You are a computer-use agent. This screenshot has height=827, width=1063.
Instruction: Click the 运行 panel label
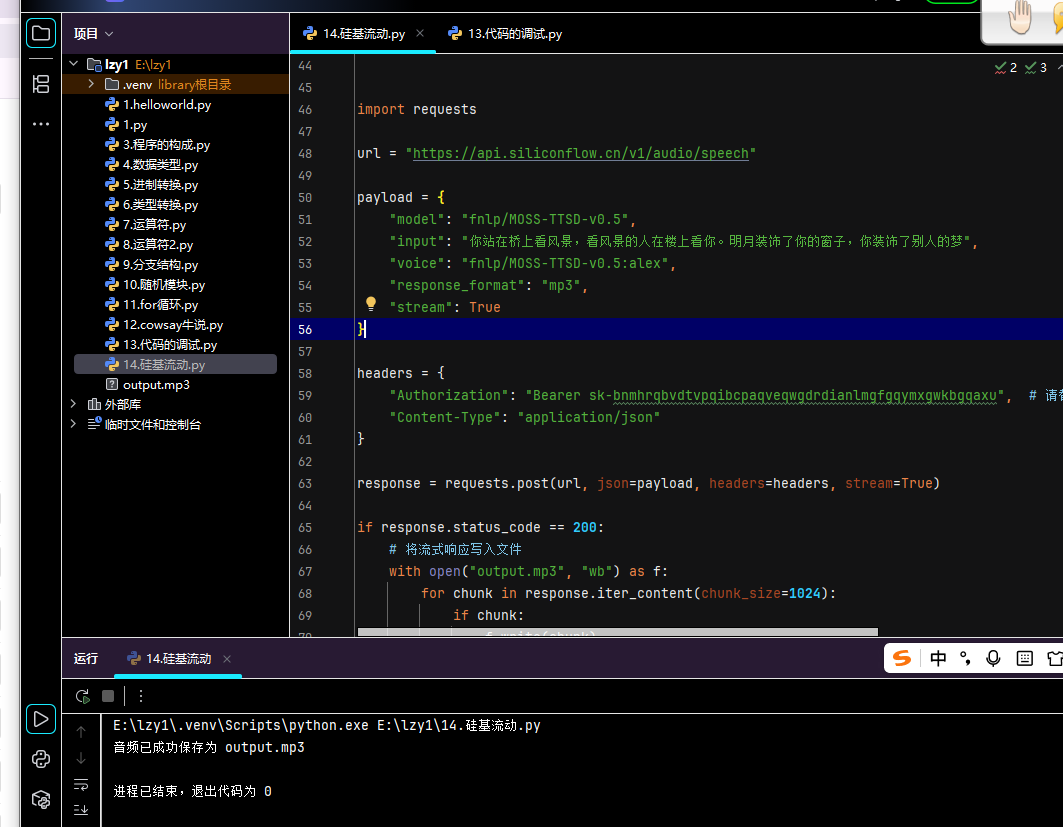86,659
